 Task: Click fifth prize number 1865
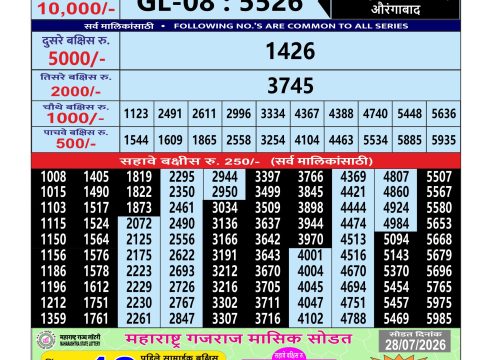pyautogui.click(x=204, y=140)
